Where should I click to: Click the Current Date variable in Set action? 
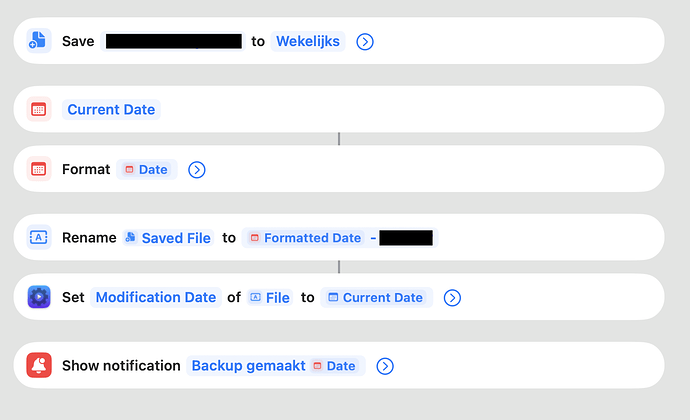click(376, 297)
